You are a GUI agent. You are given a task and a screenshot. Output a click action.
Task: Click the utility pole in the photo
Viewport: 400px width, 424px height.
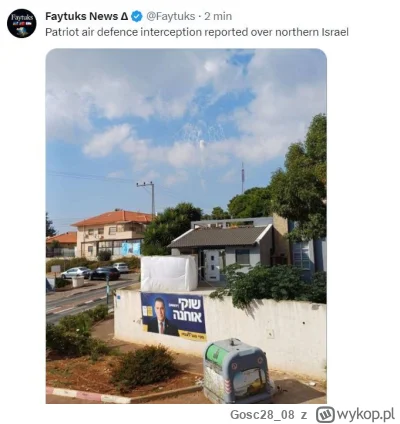pyautogui.click(x=149, y=199)
